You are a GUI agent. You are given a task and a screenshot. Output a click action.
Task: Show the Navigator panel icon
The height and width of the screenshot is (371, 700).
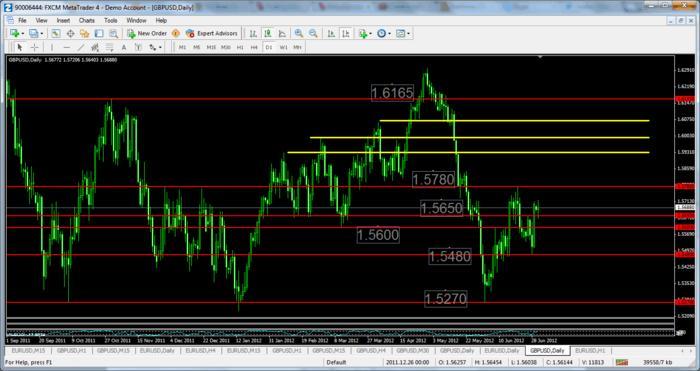click(84, 33)
